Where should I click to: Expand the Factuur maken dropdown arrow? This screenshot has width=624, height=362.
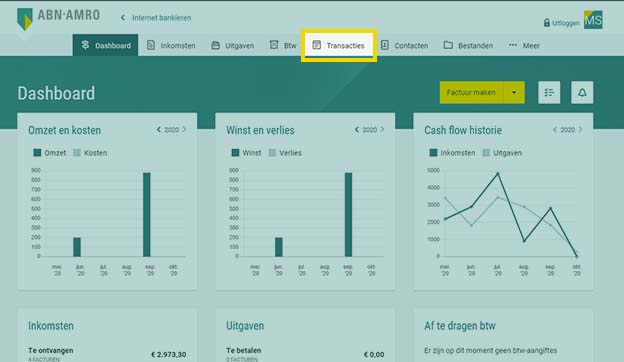point(514,93)
